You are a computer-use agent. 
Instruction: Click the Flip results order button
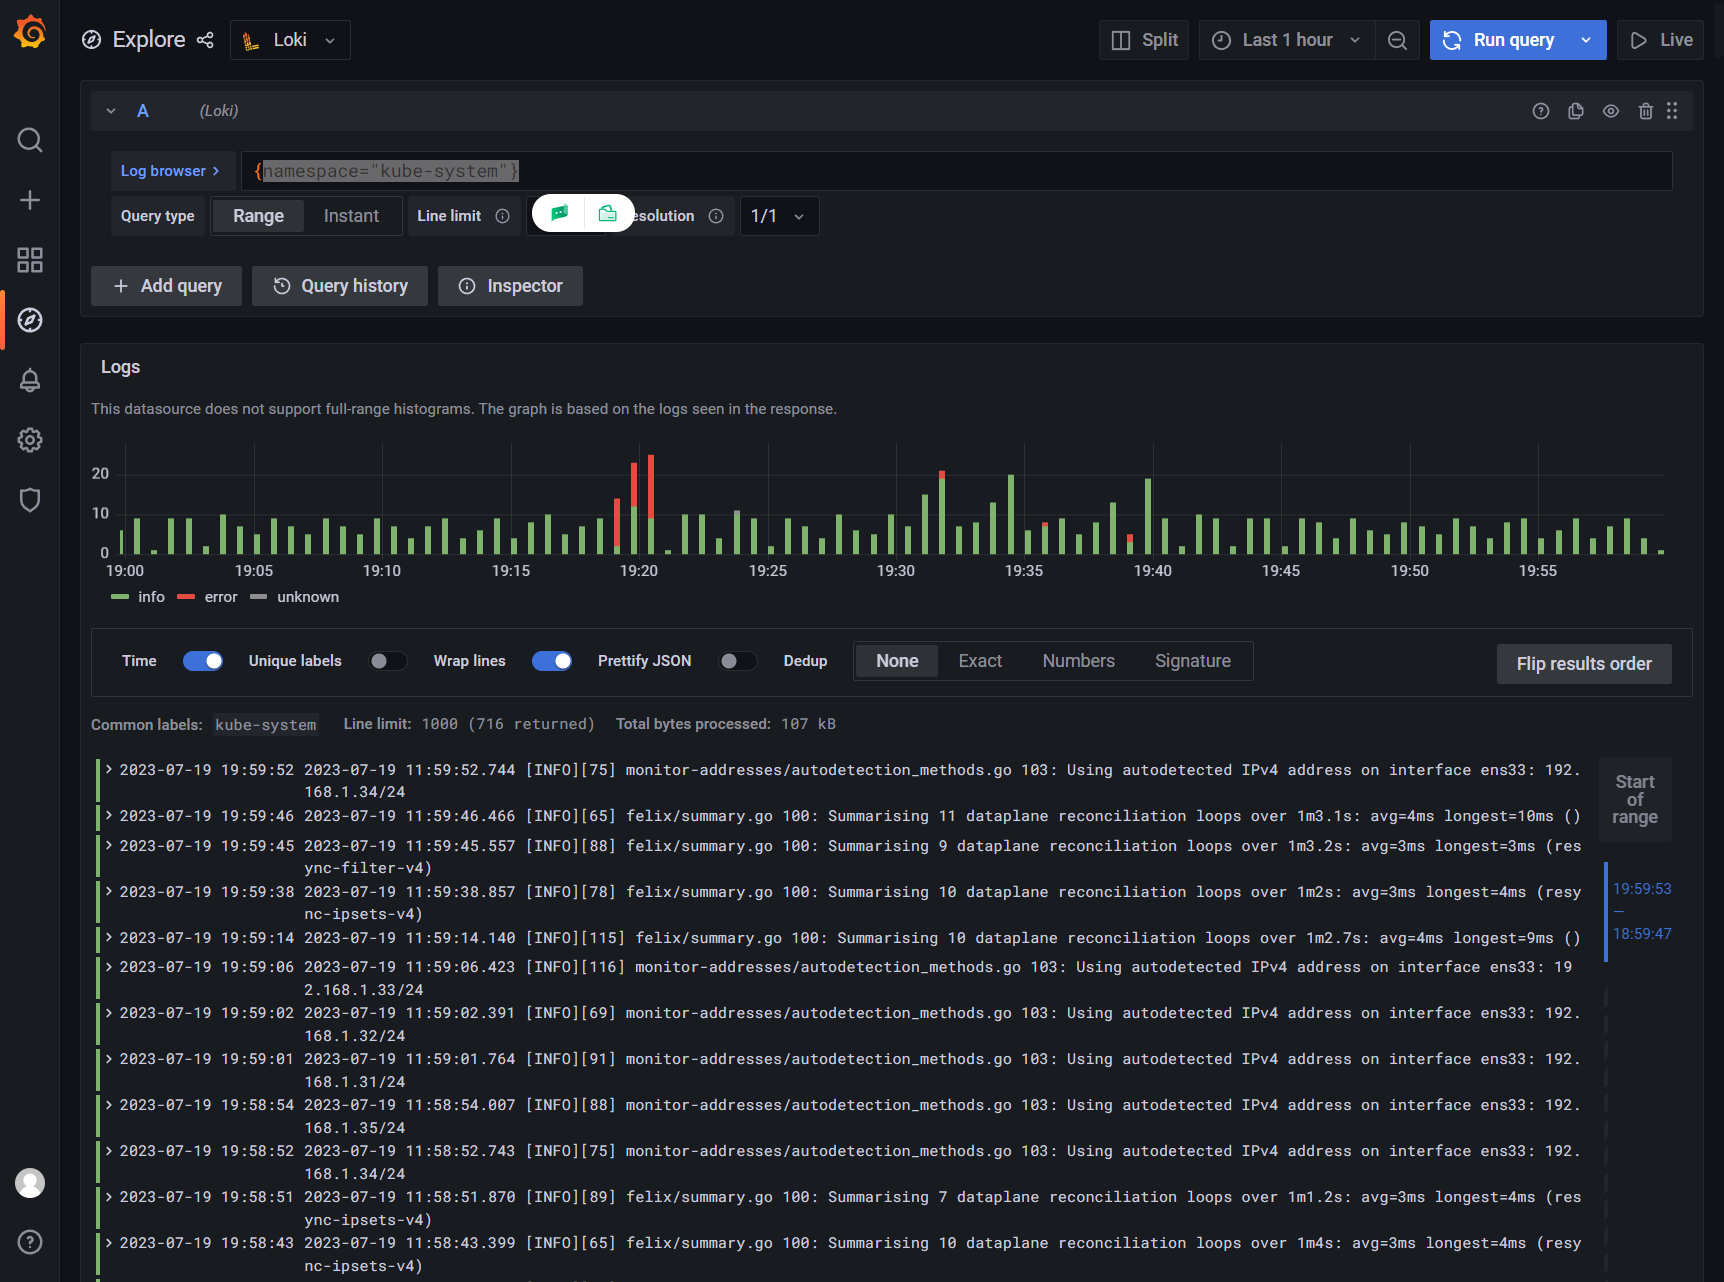coord(1583,664)
